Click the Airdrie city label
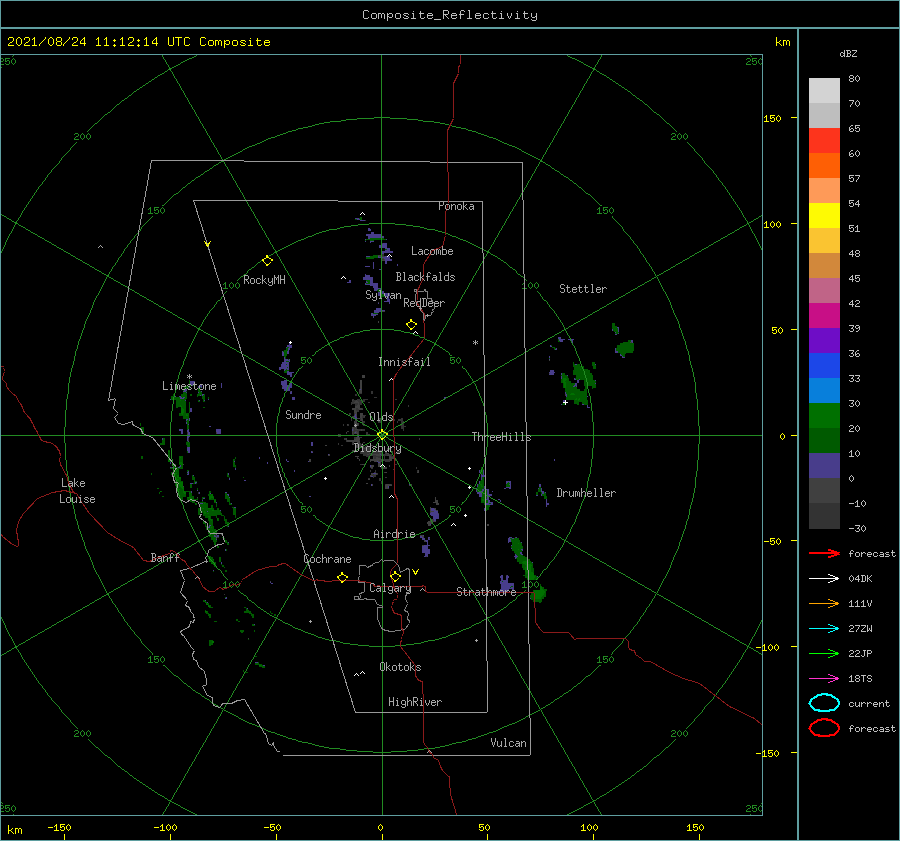Image resolution: width=900 pixels, height=841 pixels. coord(394,534)
